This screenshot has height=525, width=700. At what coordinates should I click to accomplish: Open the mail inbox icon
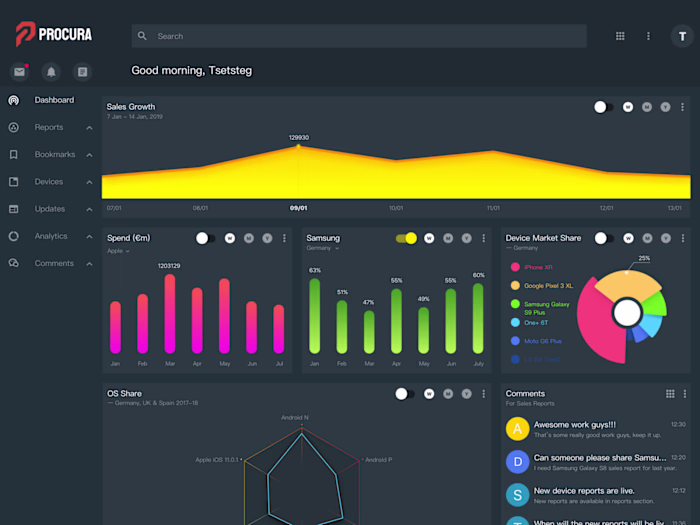19,71
